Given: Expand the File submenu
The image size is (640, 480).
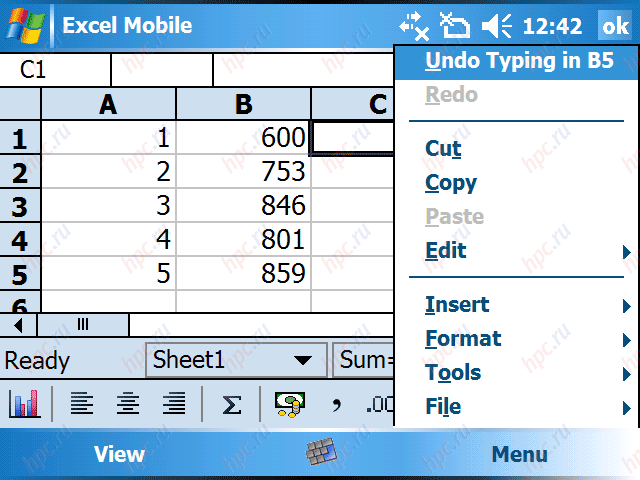Looking at the screenshot, I should 516,407.
